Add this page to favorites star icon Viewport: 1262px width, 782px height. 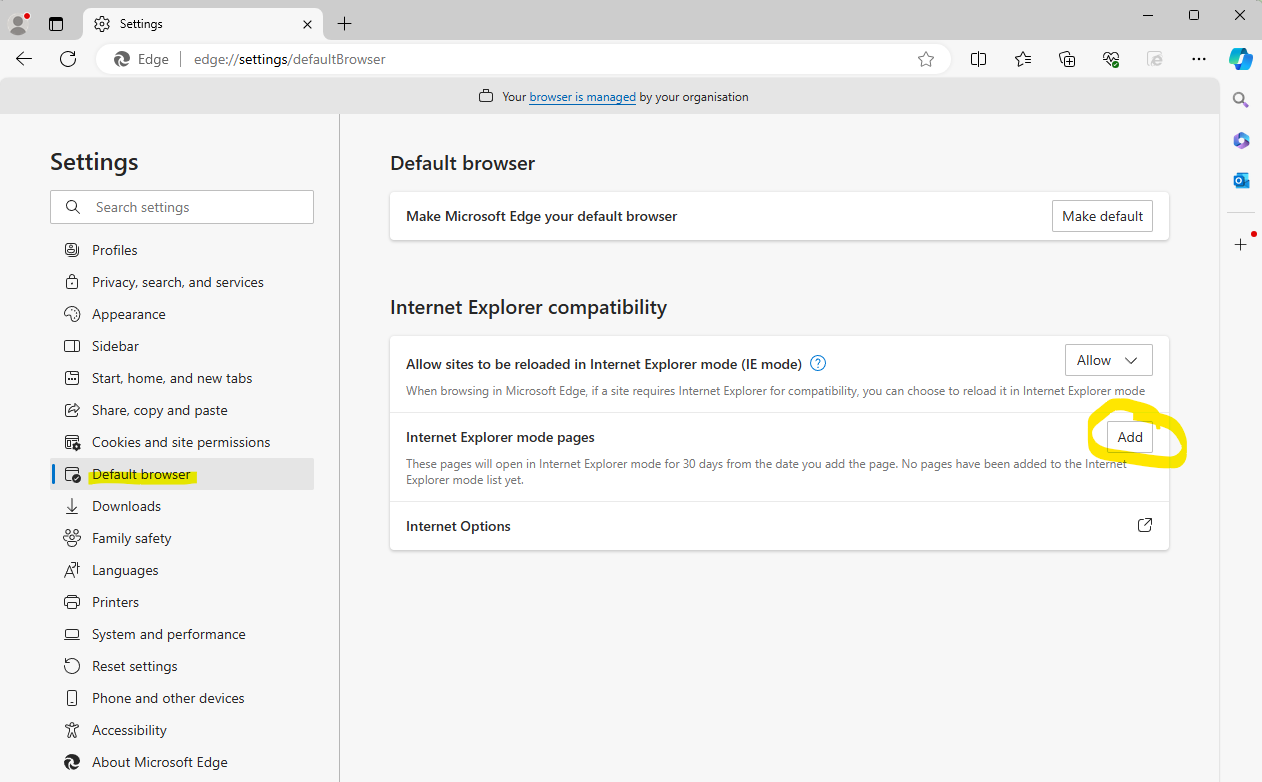926,59
